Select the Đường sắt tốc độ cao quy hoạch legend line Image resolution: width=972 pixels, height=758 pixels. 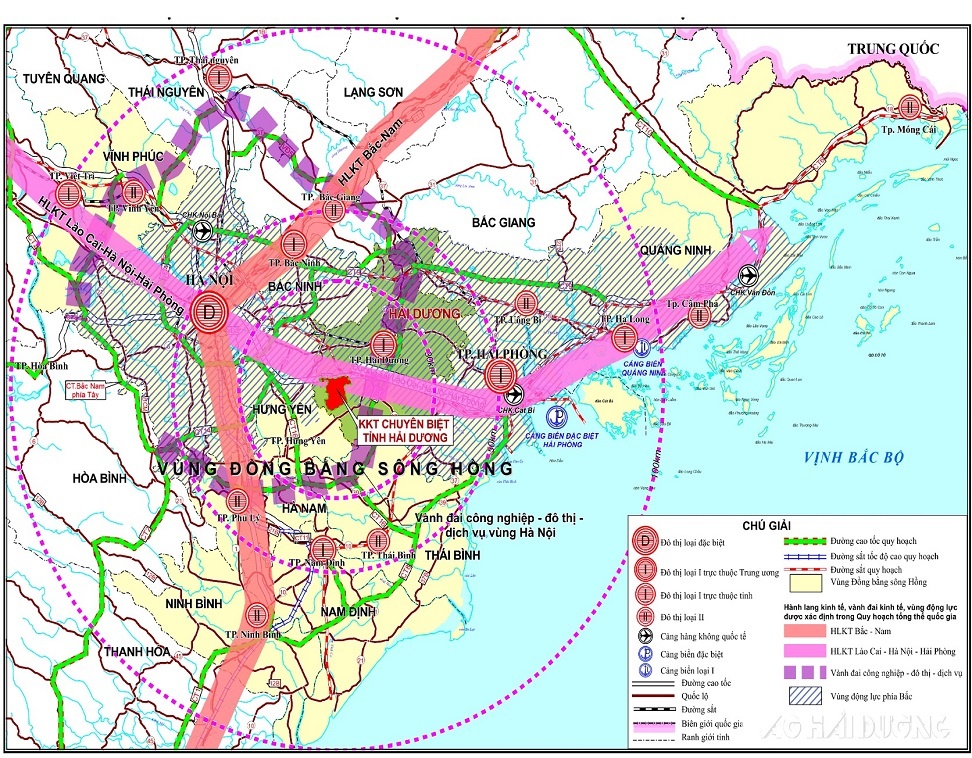tap(805, 556)
